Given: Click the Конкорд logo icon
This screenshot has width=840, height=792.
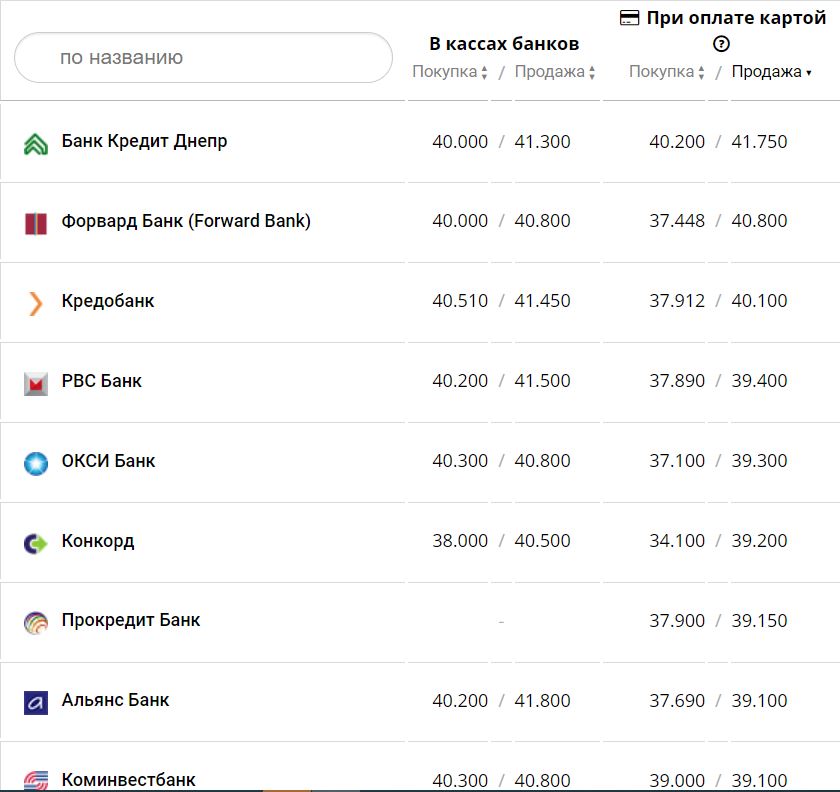Looking at the screenshot, I should [x=36, y=543].
